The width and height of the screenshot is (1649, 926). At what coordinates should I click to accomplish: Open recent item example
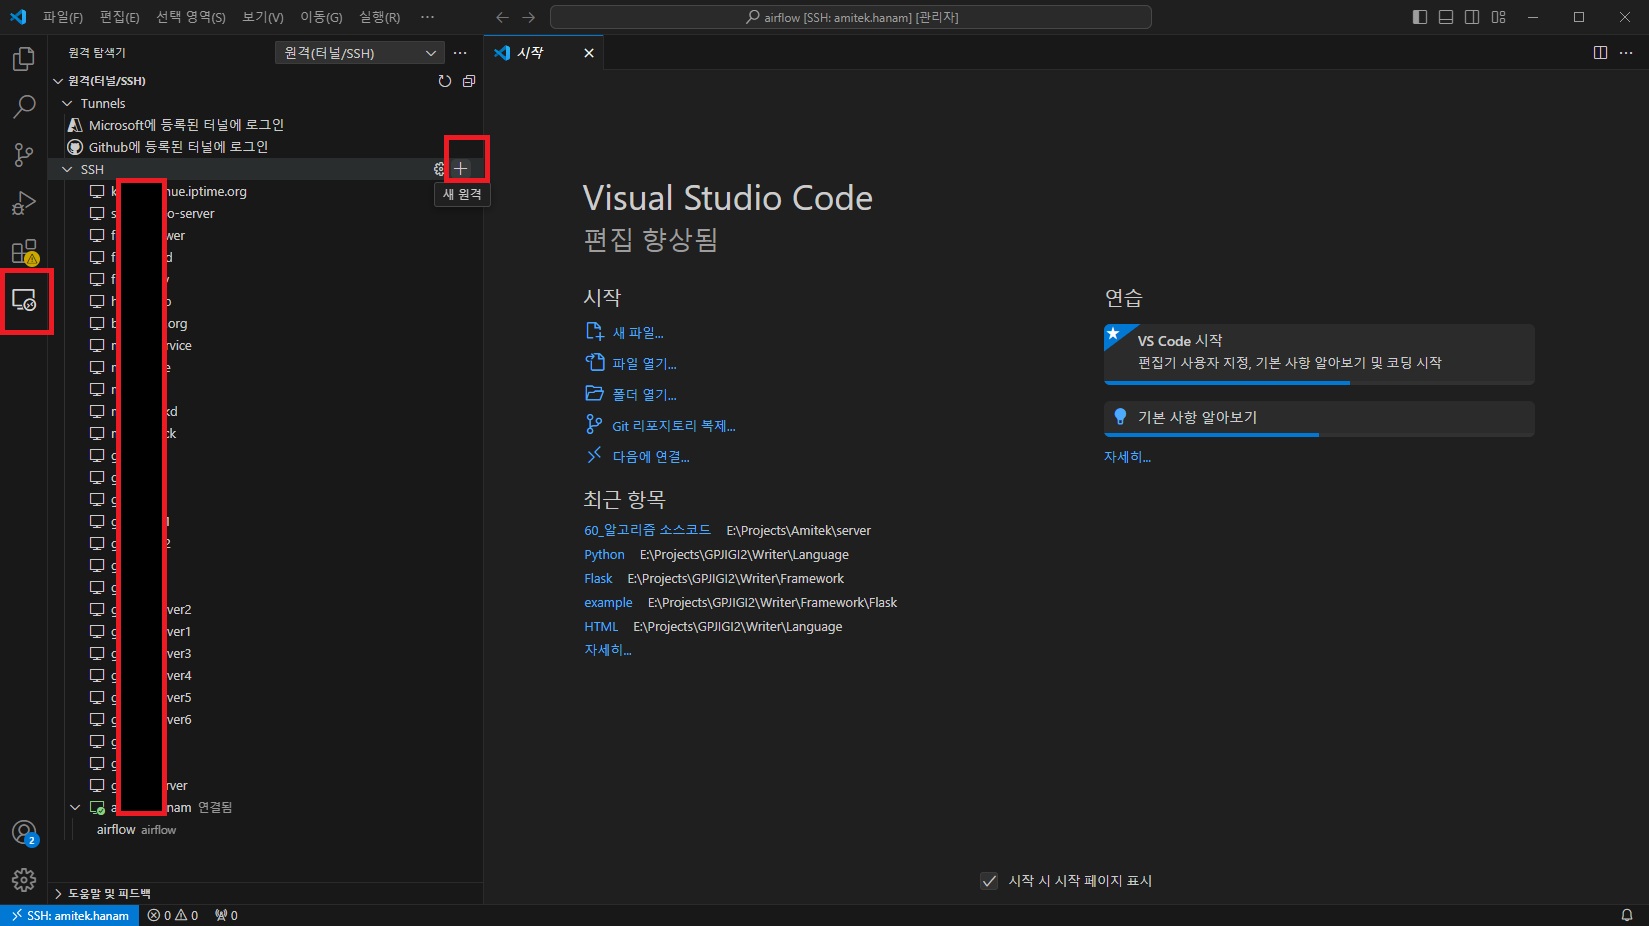coord(608,603)
